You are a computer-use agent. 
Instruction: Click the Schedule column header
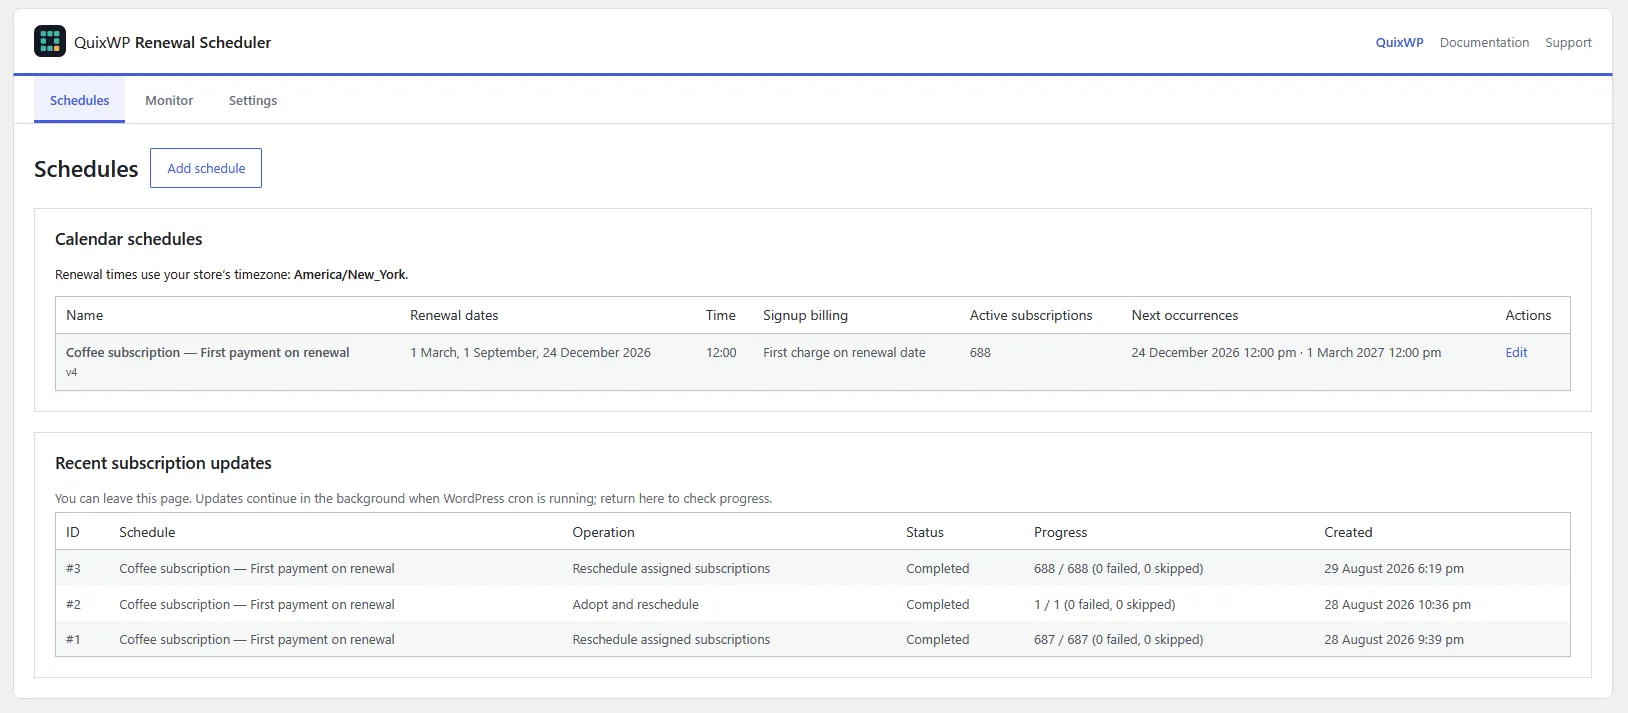(x=147, y=532)
